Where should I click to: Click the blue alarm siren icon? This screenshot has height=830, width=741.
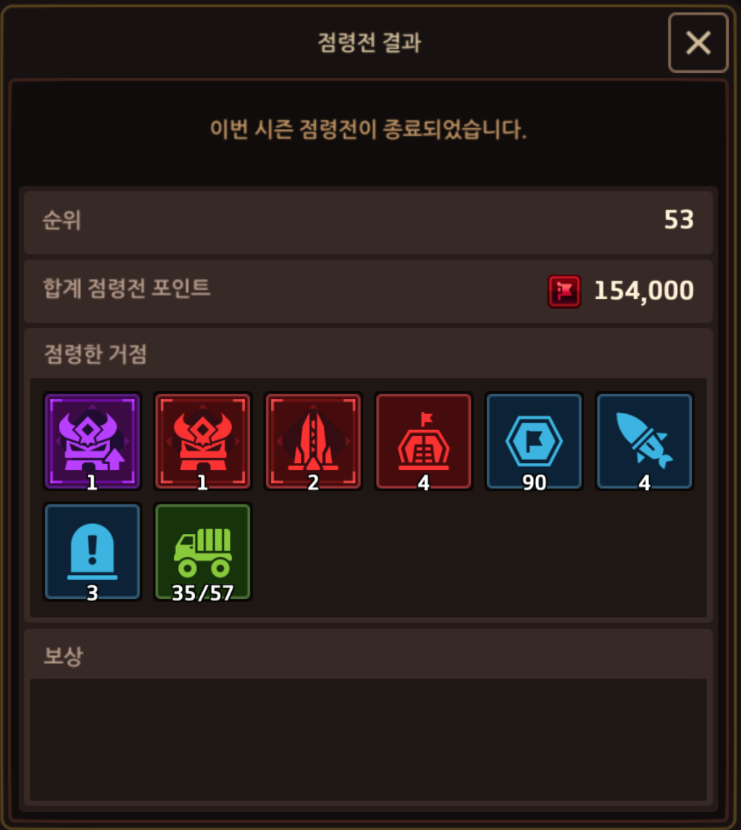[92, 552]
